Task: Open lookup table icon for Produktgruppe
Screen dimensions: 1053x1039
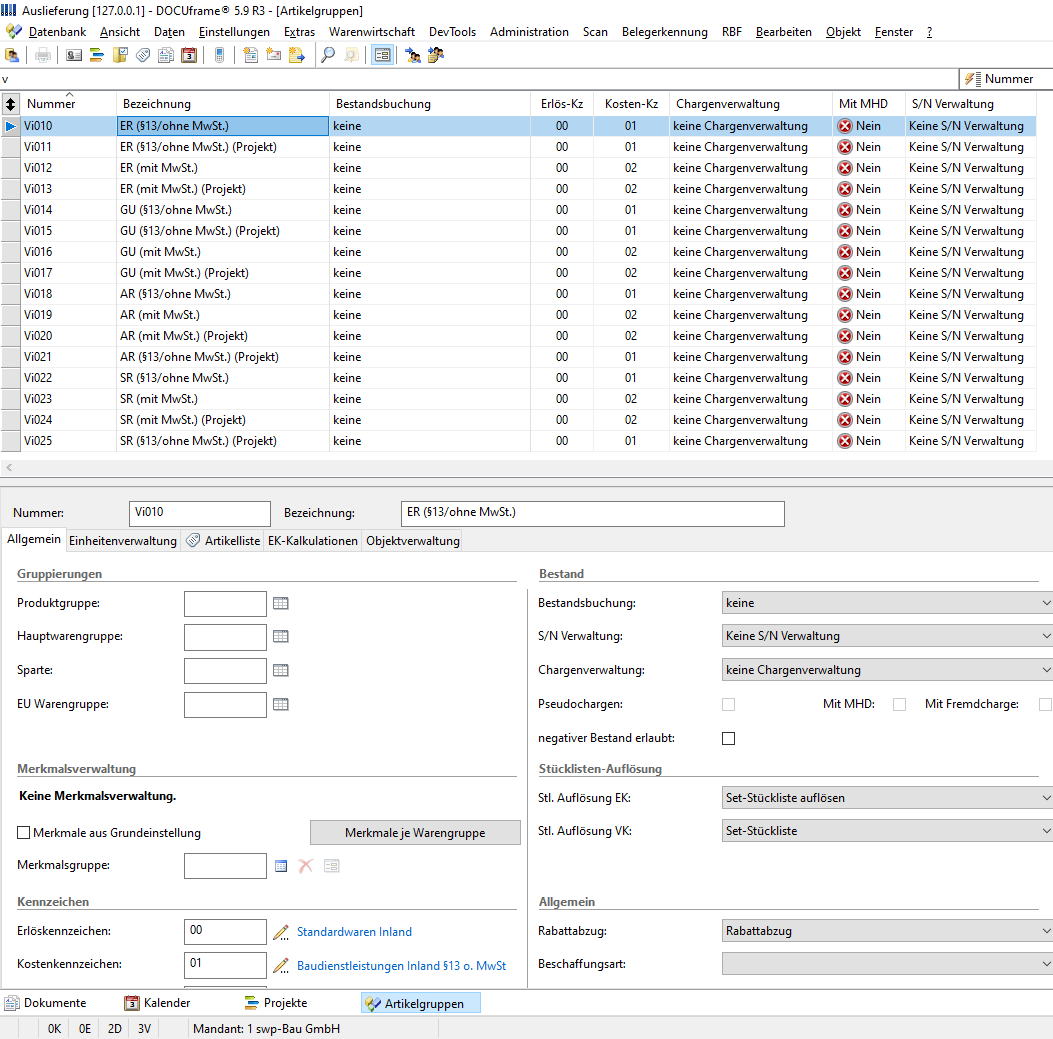Action: click(281, 603)
